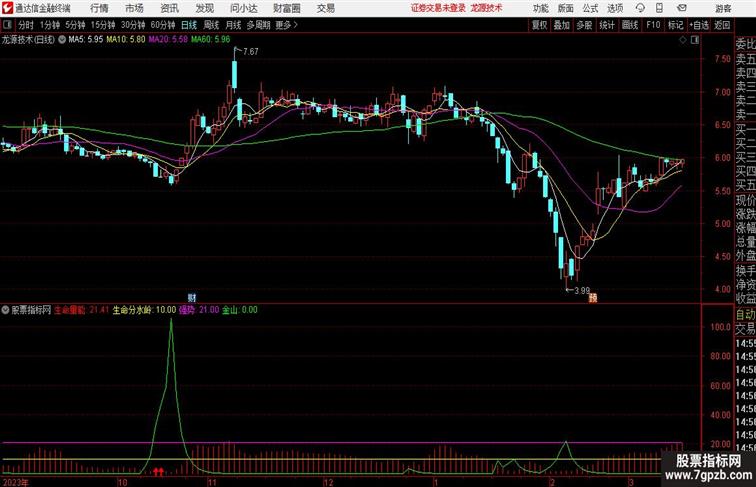
Task: Switch to the 60分钟 period tab
Action: pyautogui.click(x=163, y=25)
